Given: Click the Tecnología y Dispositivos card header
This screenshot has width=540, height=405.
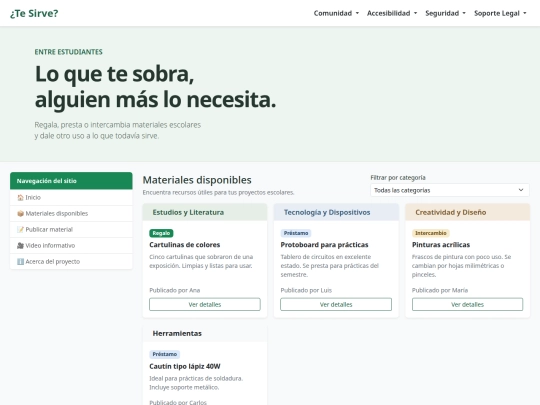Looking at the screenshot, I should click(x=336, y=212).
